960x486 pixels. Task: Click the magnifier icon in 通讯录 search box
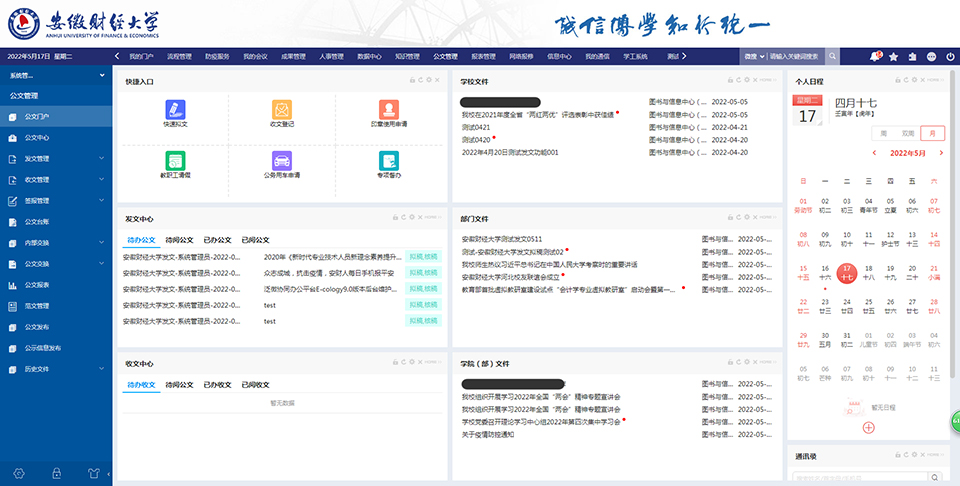click(935, 477)
